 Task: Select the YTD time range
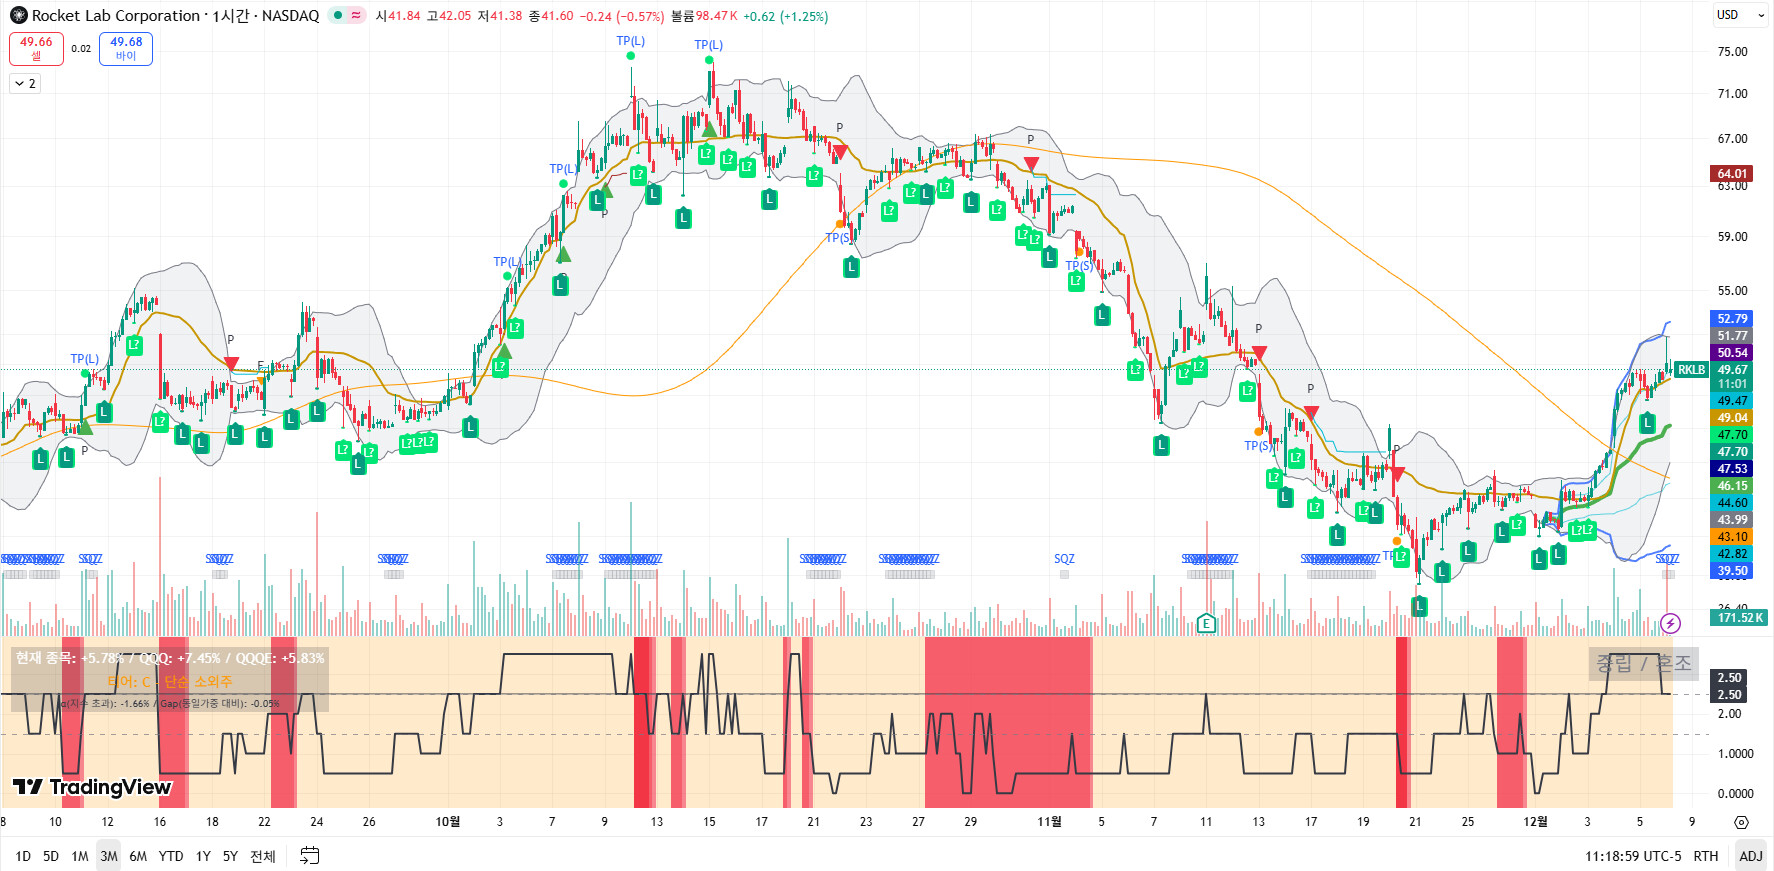click(x=171, y=856)
